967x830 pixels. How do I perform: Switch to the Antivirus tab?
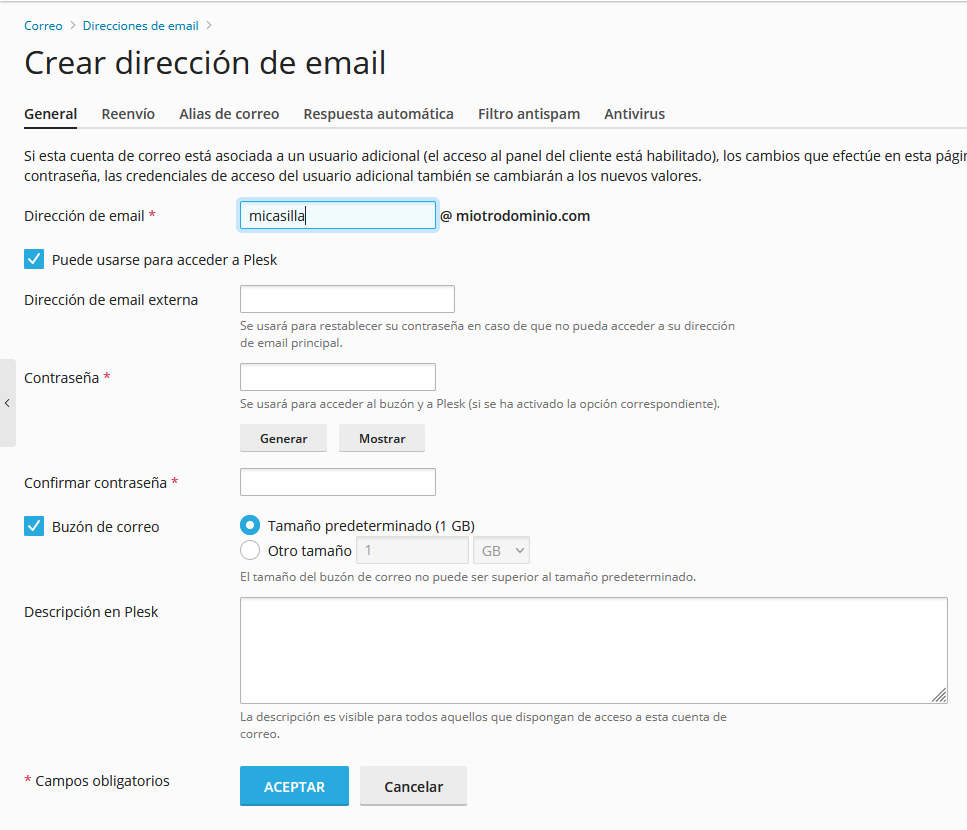coord(634,114)
